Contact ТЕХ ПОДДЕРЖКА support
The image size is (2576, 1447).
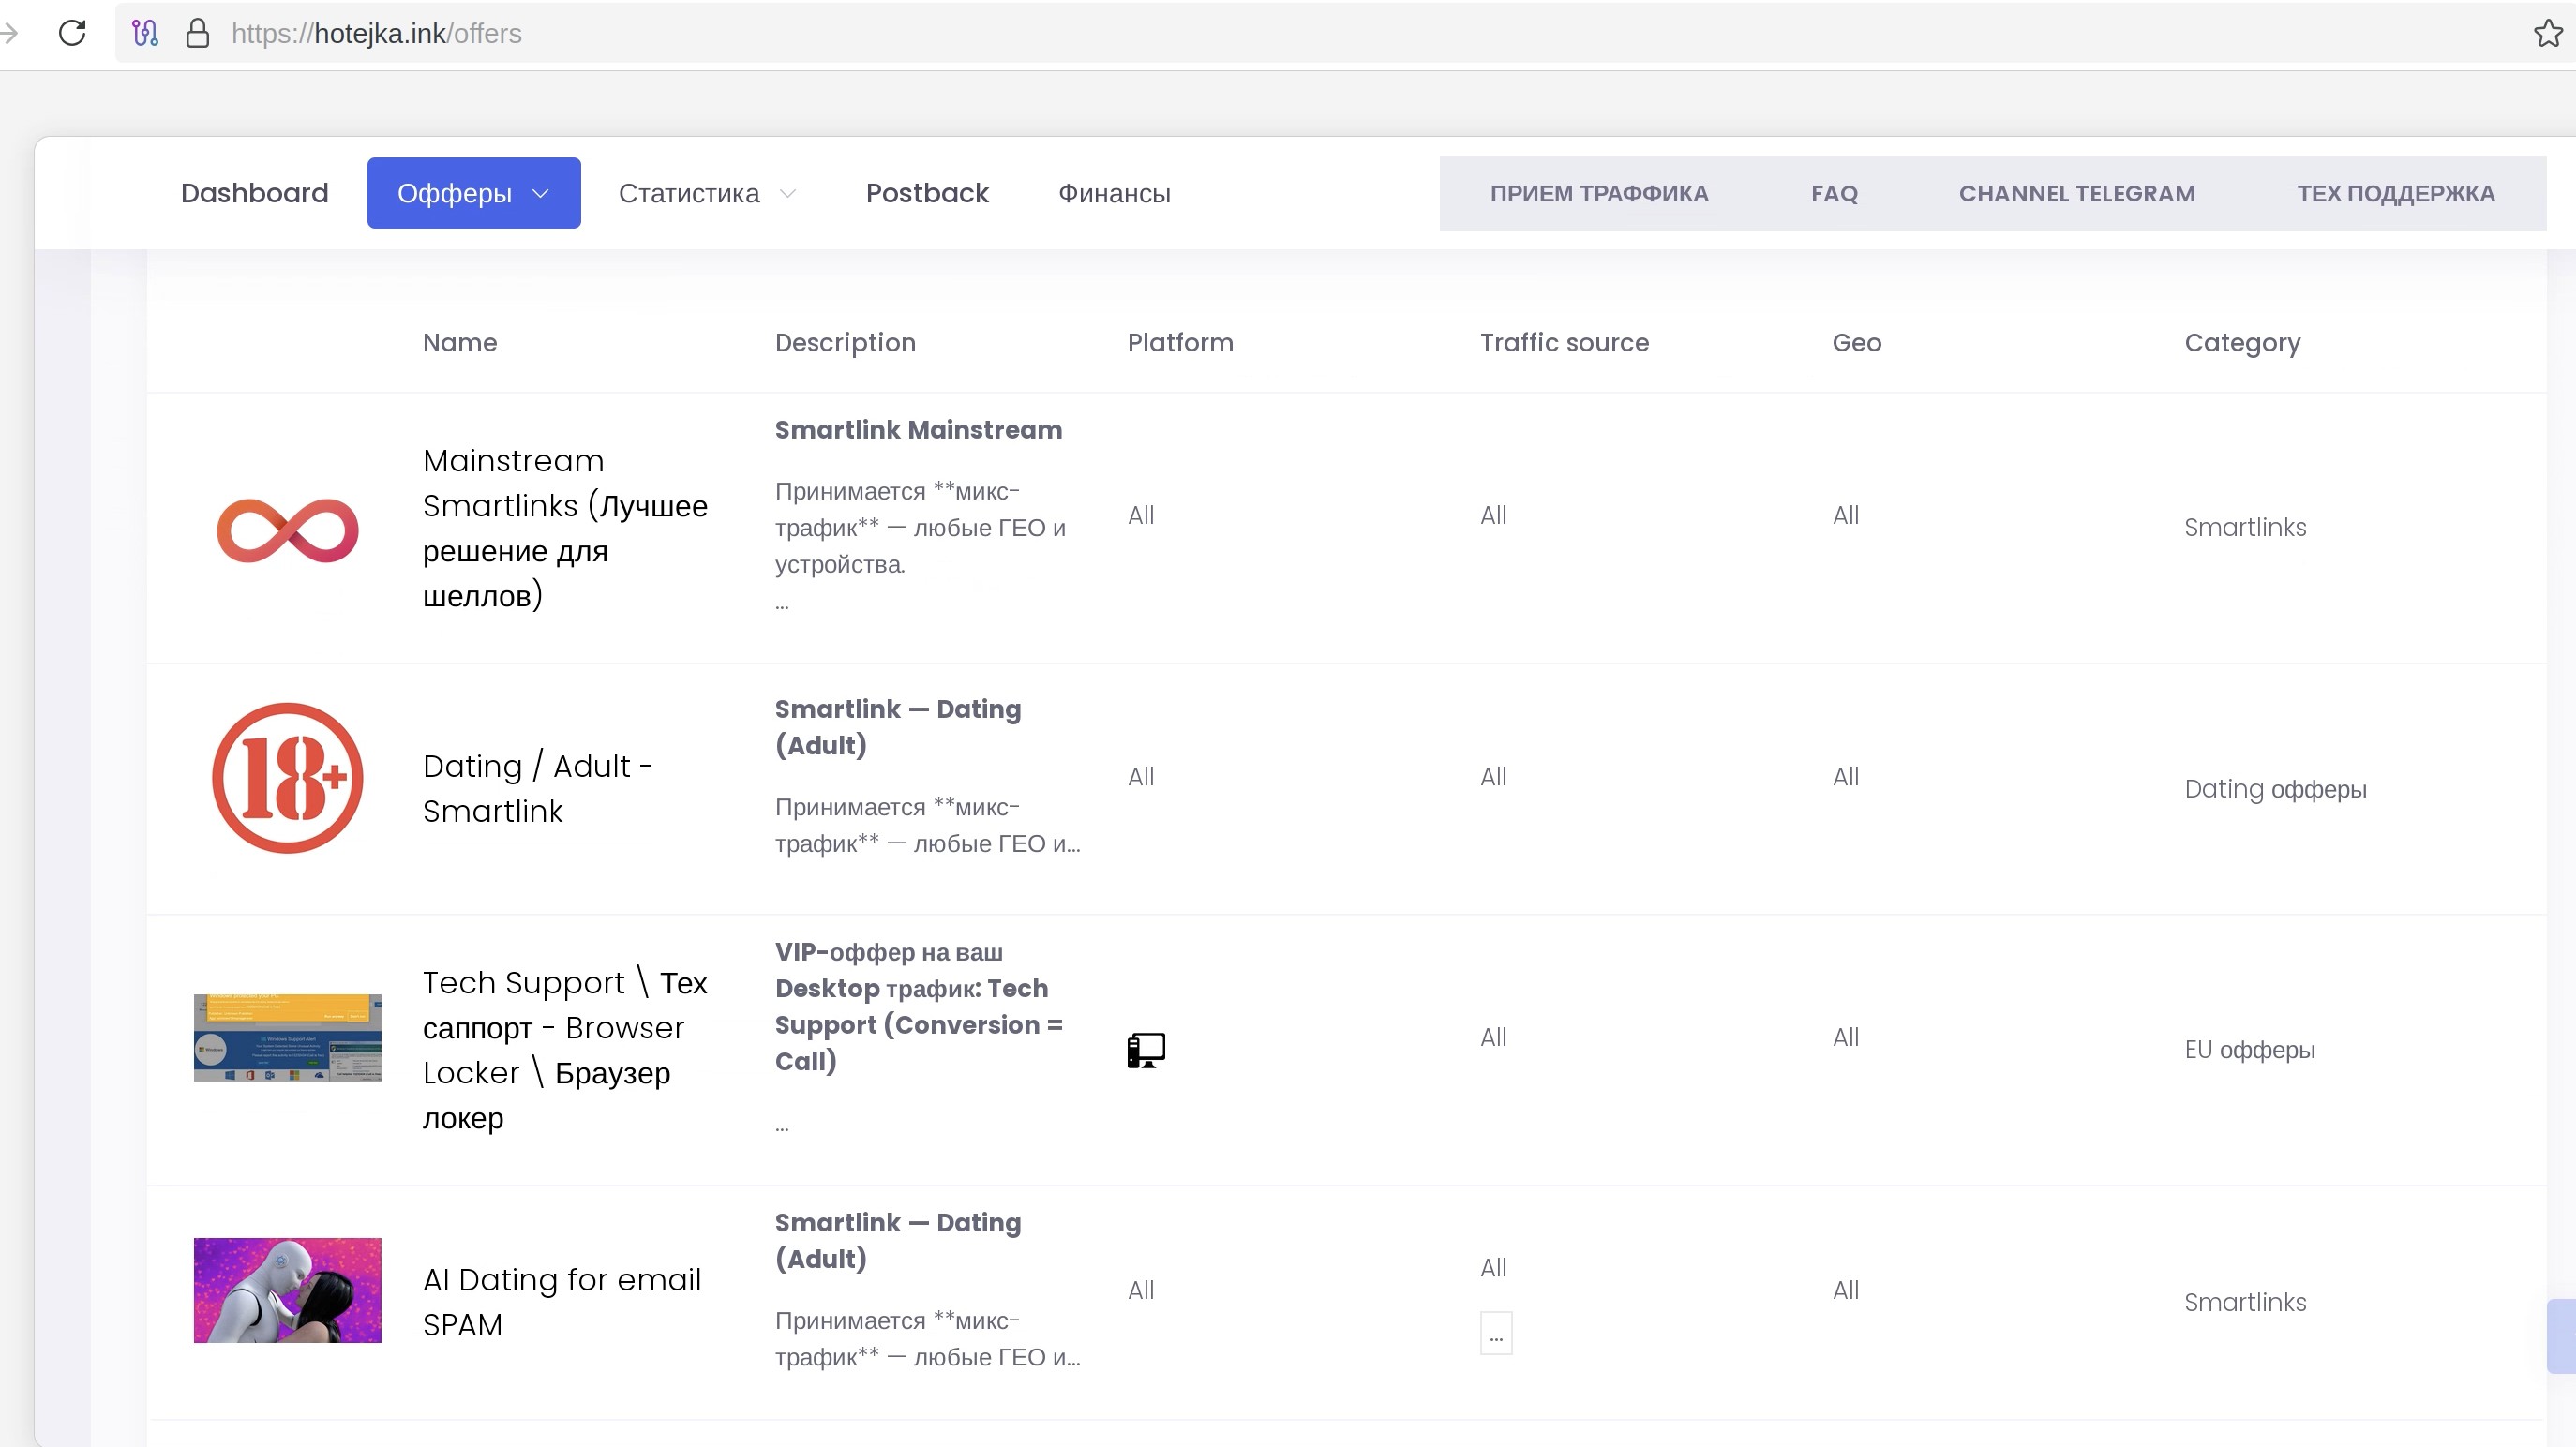coord(2396,193)
